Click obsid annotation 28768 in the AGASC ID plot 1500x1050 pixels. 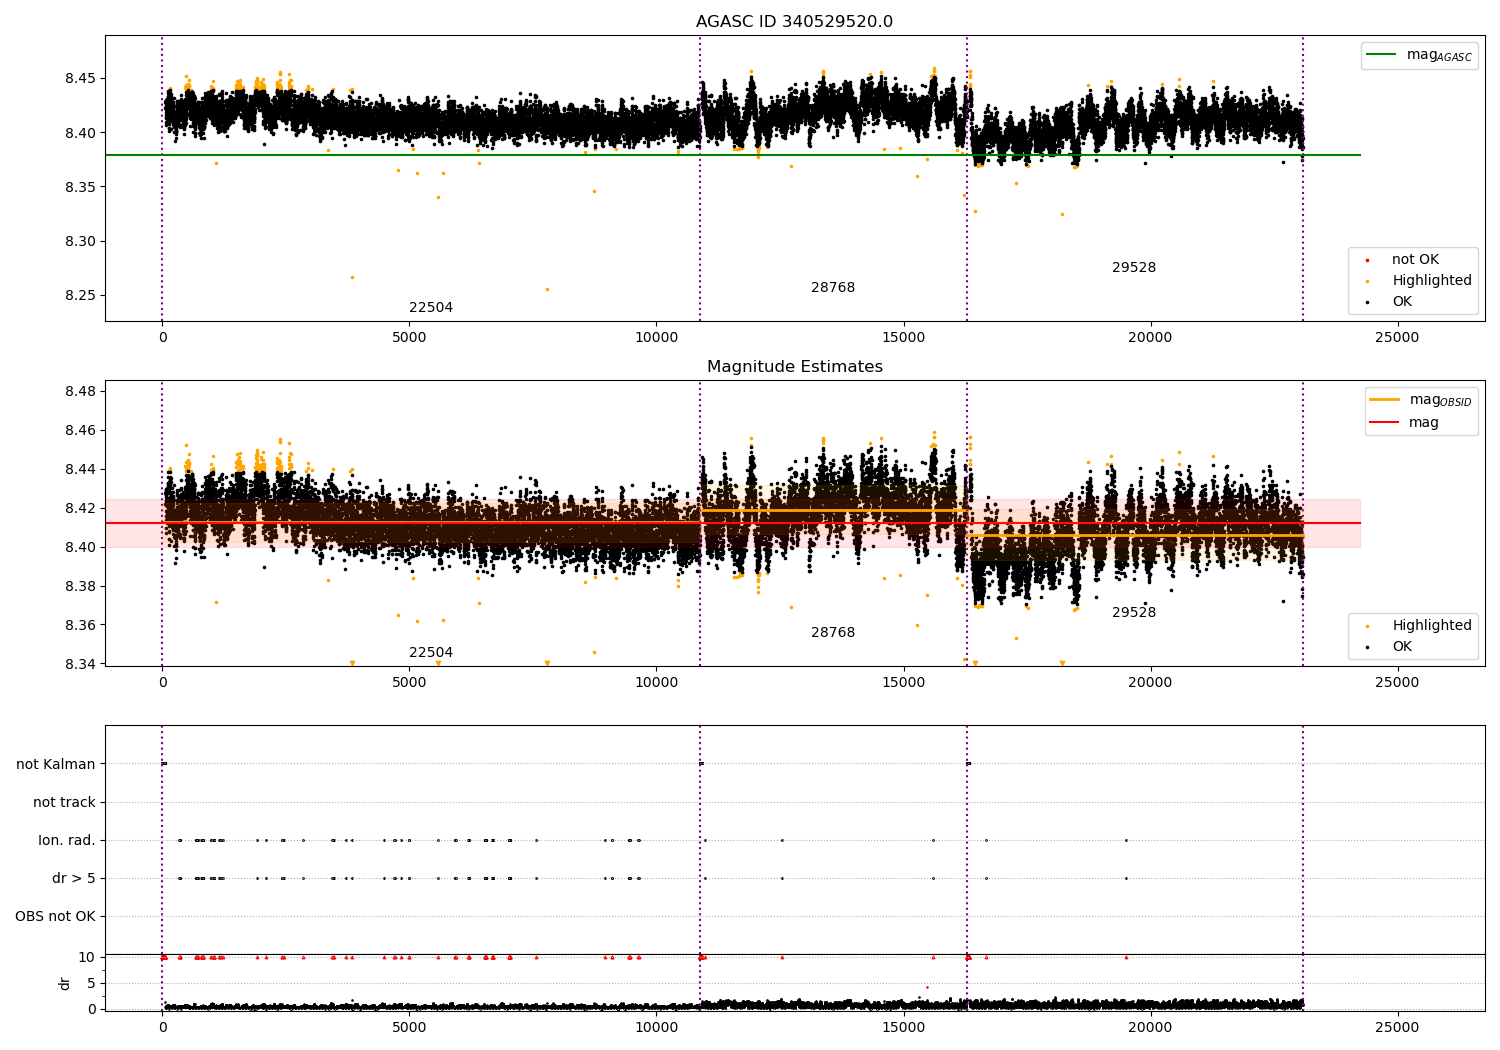click(833, 288)
